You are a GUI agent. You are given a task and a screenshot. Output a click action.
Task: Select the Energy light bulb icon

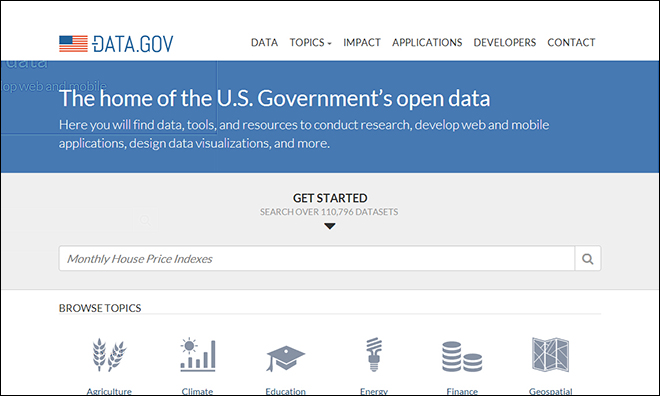(x=374, y=354)
